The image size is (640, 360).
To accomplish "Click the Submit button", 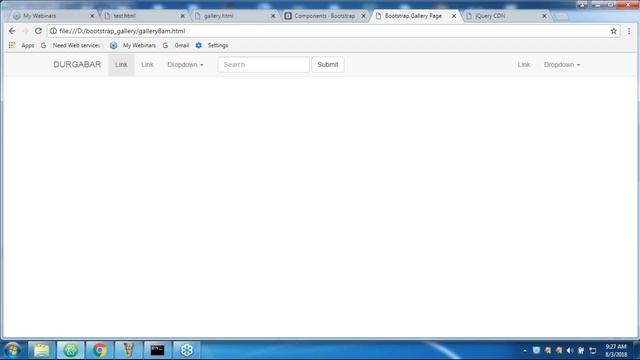I will pyautogui.click(x=328, y=64).
